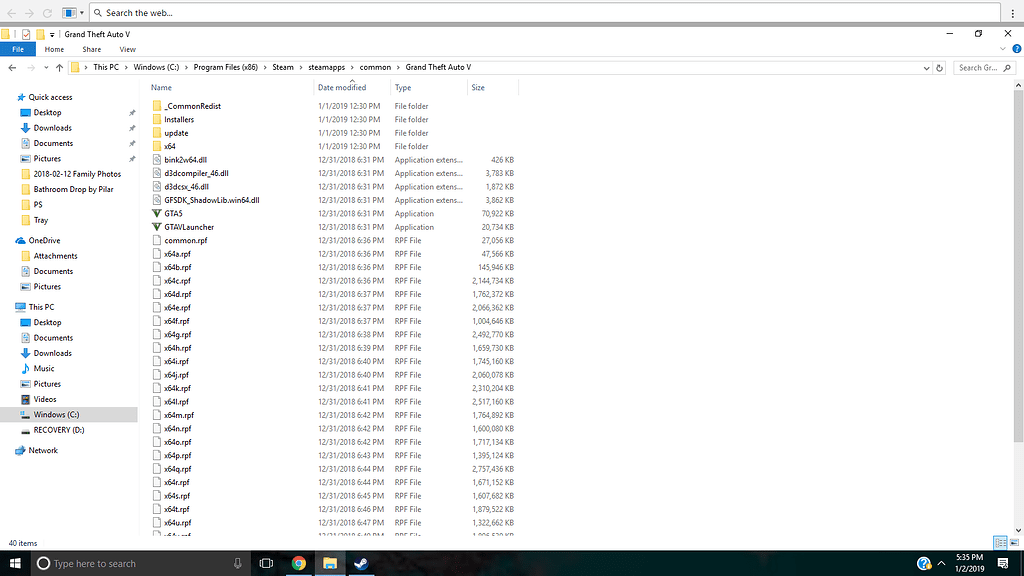
Task: Click the file list vertical scrollbar
Action: point(1018,266)
